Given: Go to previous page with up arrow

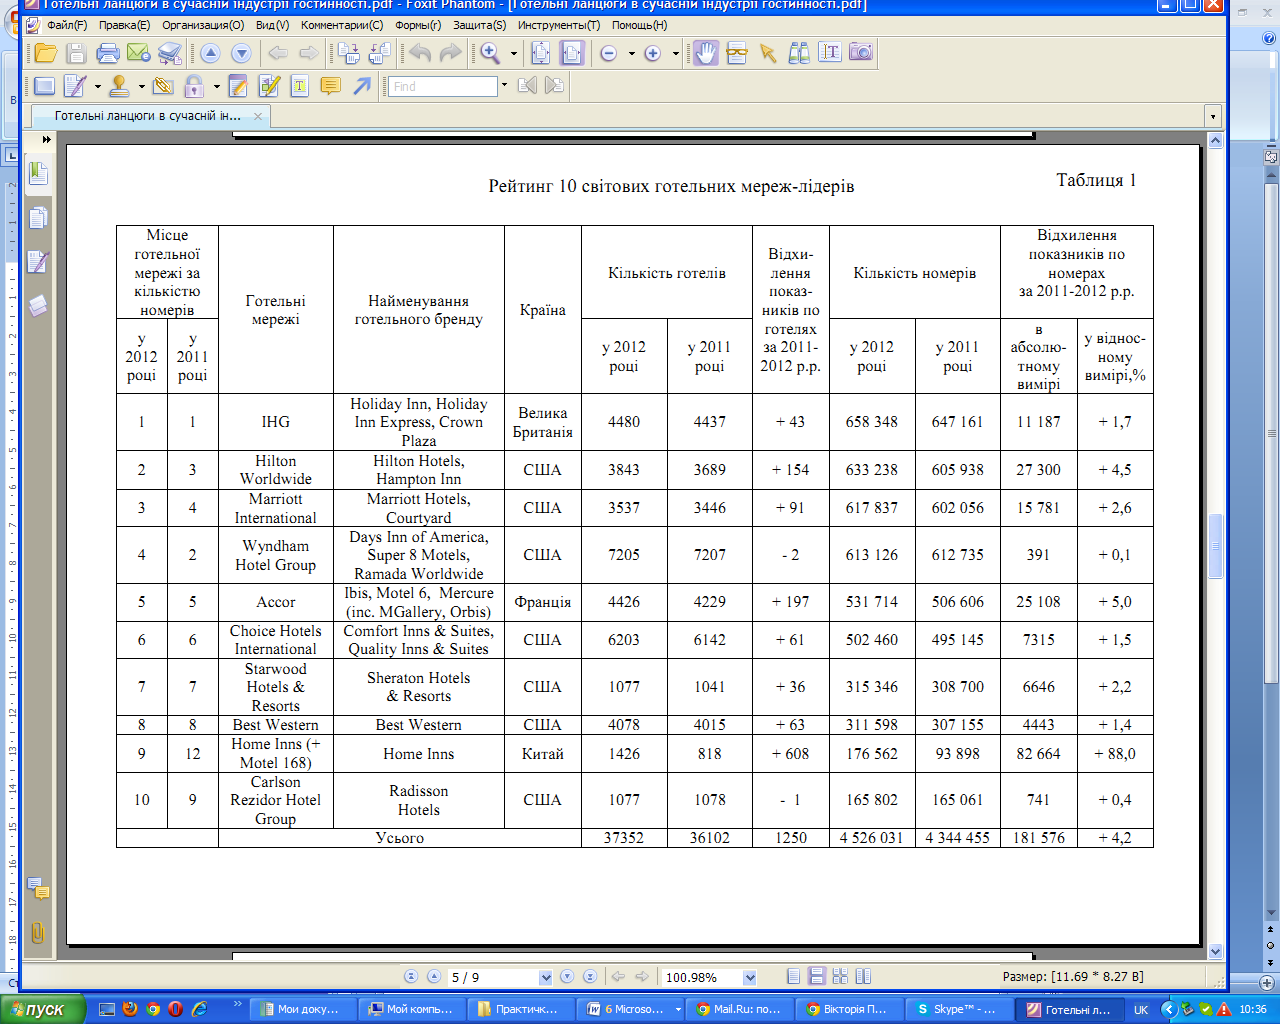Looking at the screenshot, I should pos(210,53).
